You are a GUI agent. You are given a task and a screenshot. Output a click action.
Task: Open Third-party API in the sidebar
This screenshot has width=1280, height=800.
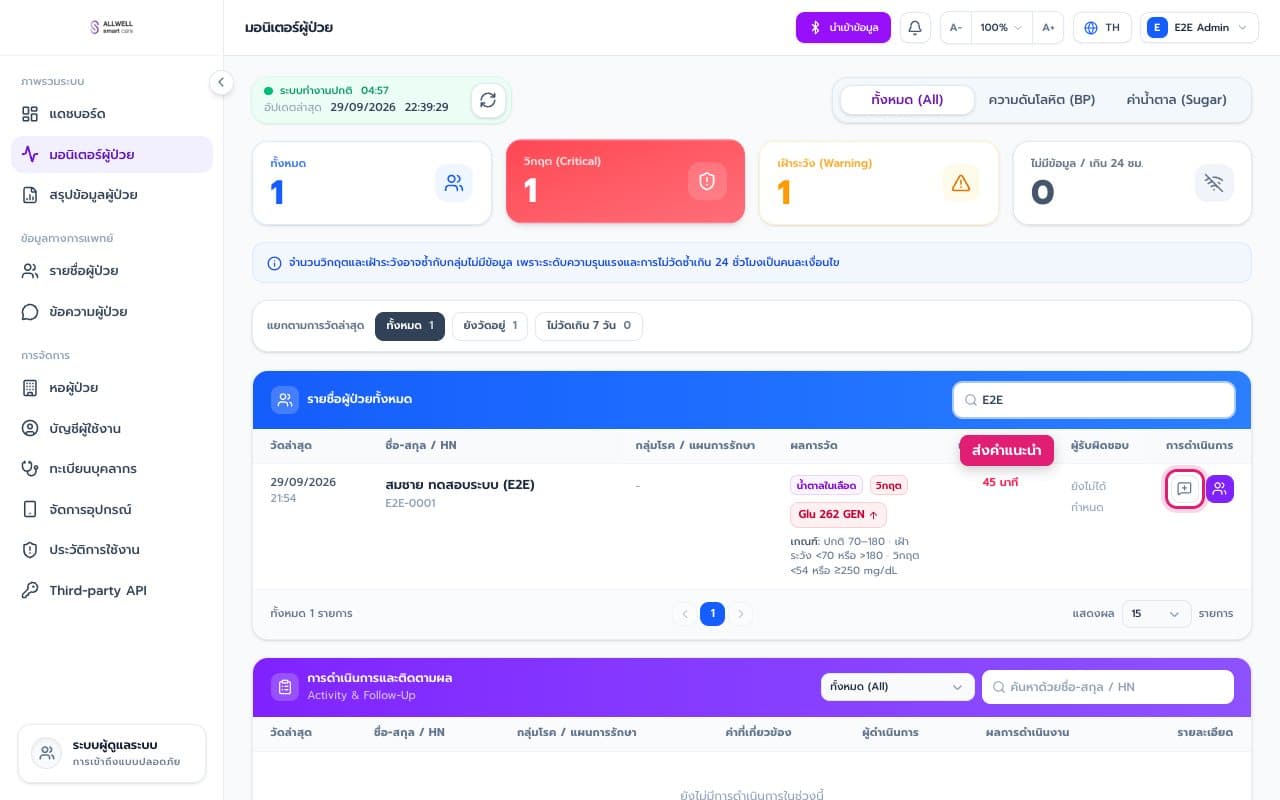coord(112,590)
